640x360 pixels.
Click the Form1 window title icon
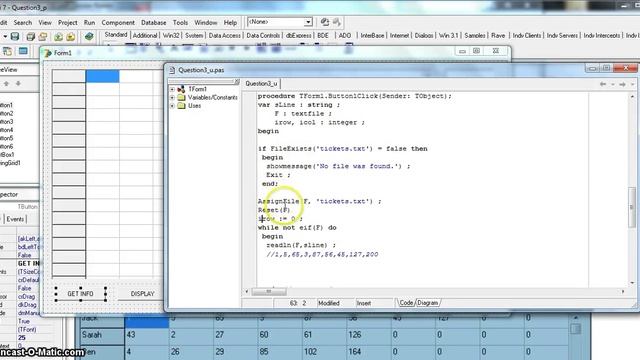tap(48, 53)
